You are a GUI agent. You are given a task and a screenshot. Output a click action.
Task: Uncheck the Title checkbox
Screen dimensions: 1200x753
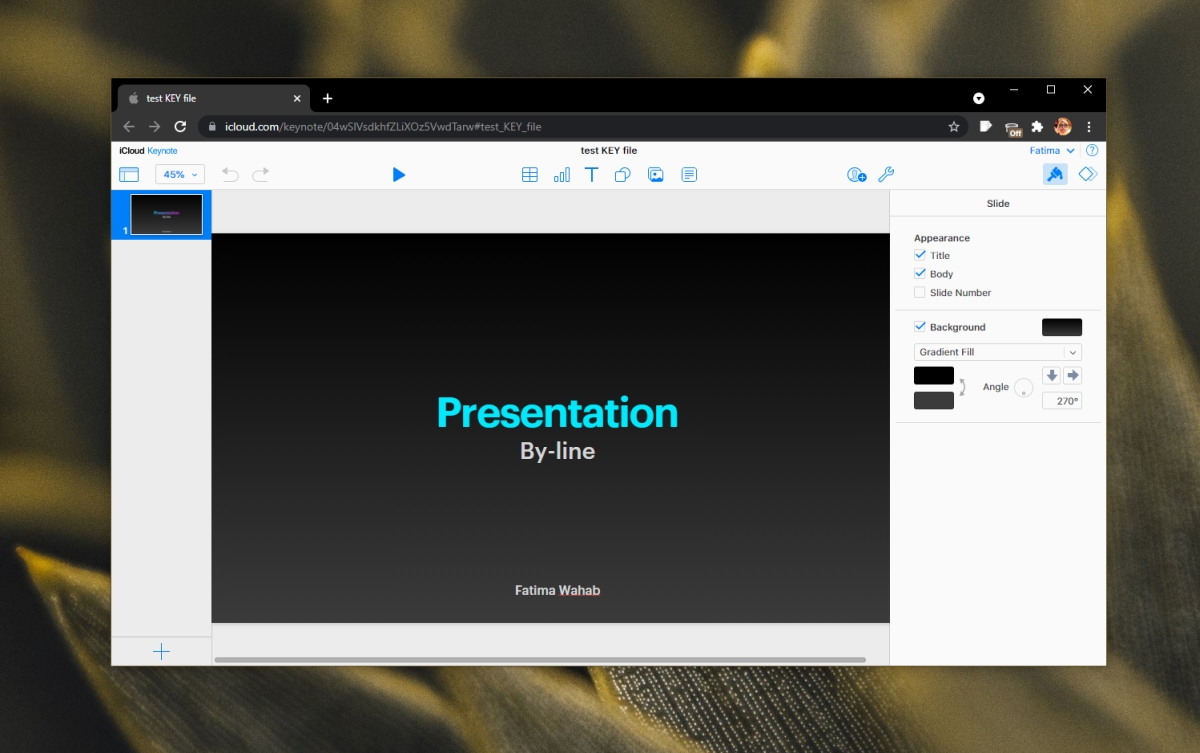[920, 255]
